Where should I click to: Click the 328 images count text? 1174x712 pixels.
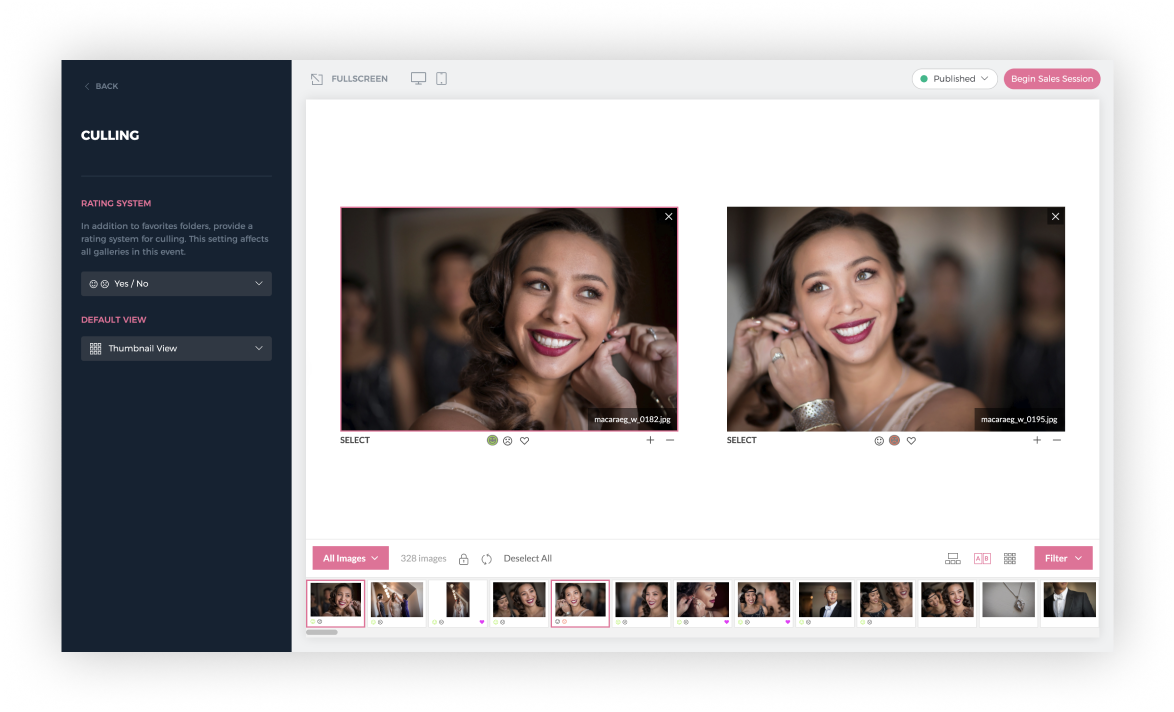pos(423,559)
